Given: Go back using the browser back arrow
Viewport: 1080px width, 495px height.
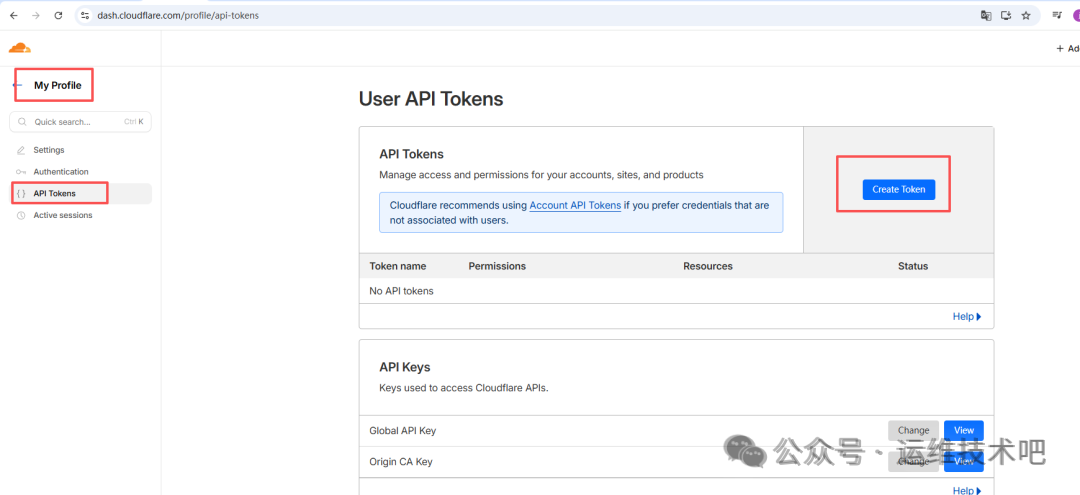Looking at the screenshot, I should tap(14, 15).
